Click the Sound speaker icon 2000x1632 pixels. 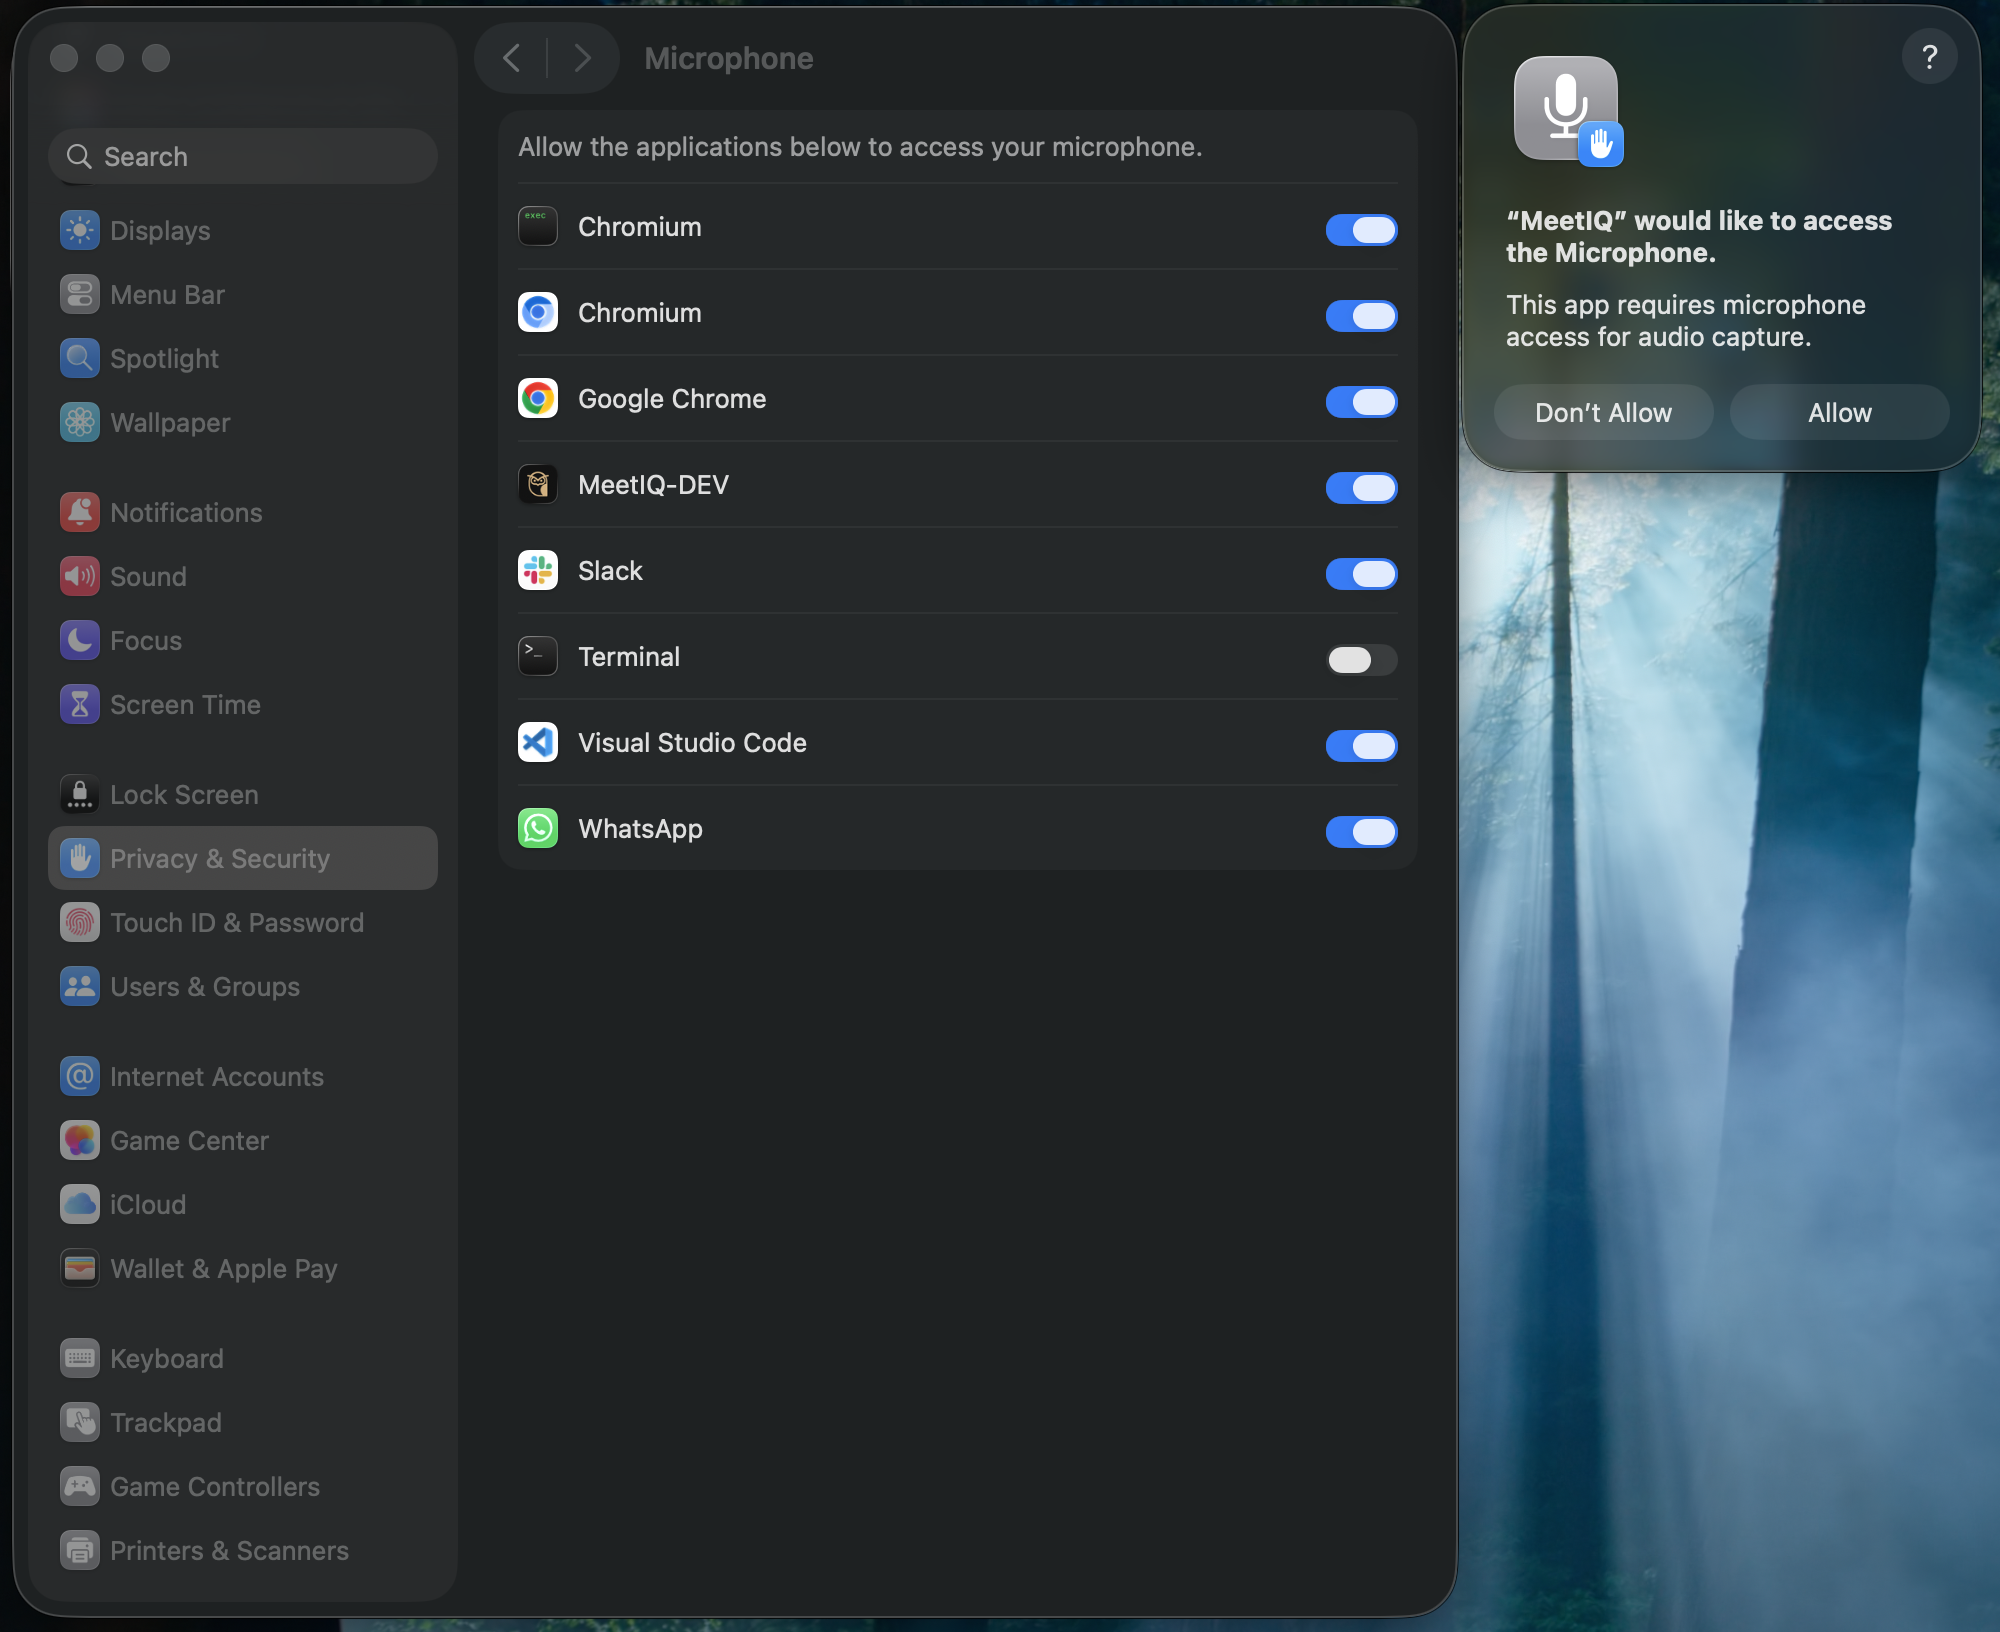coord(80,576)
